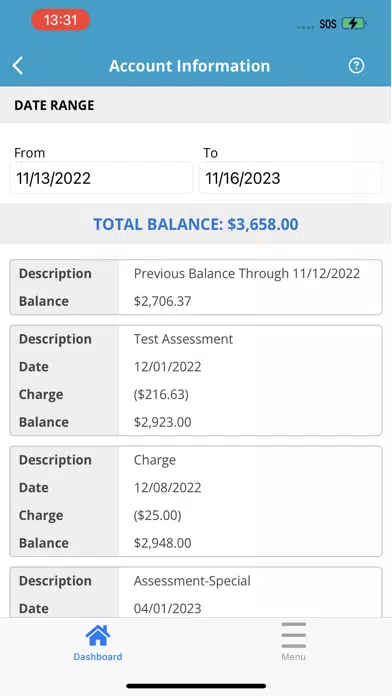392x696 pixels.
Task: Select the To date field 11/16/2023
Action: (x=290, y=178)
